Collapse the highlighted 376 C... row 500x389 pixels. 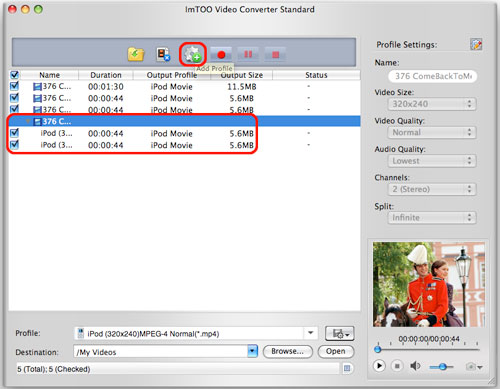pyautogui.click(x=28, y=121)
